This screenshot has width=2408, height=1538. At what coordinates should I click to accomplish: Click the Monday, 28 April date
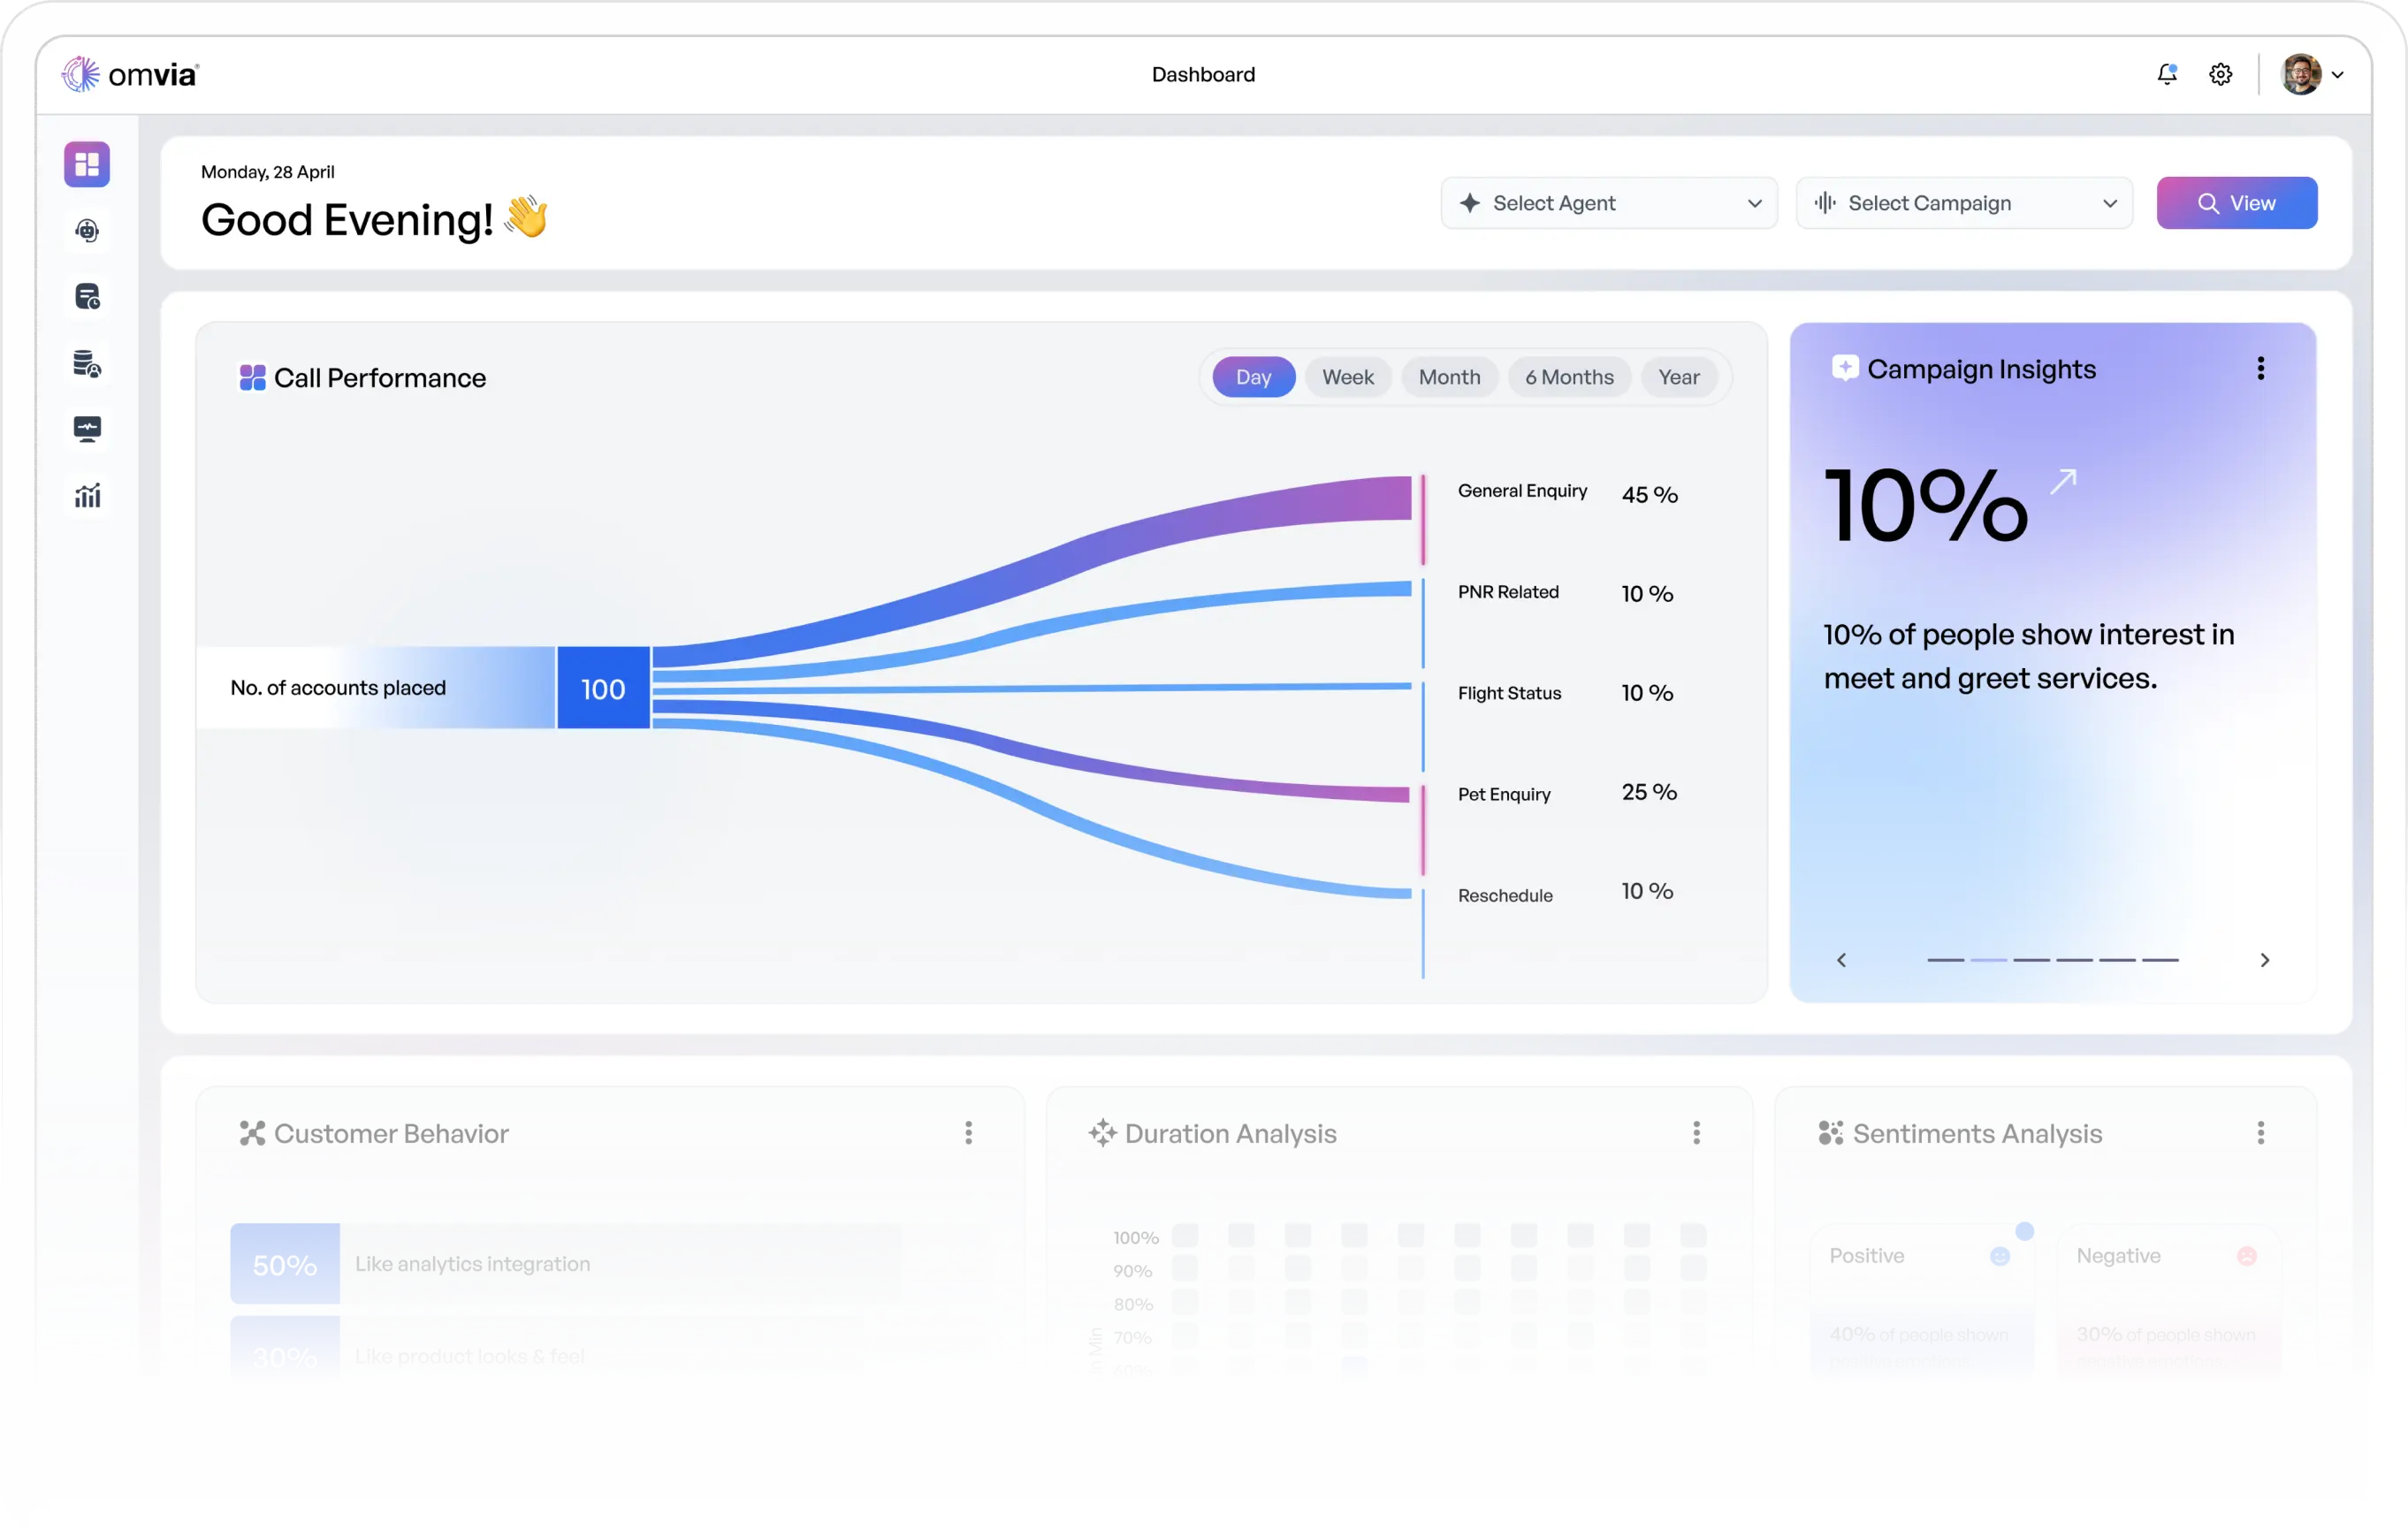(268, 172)
